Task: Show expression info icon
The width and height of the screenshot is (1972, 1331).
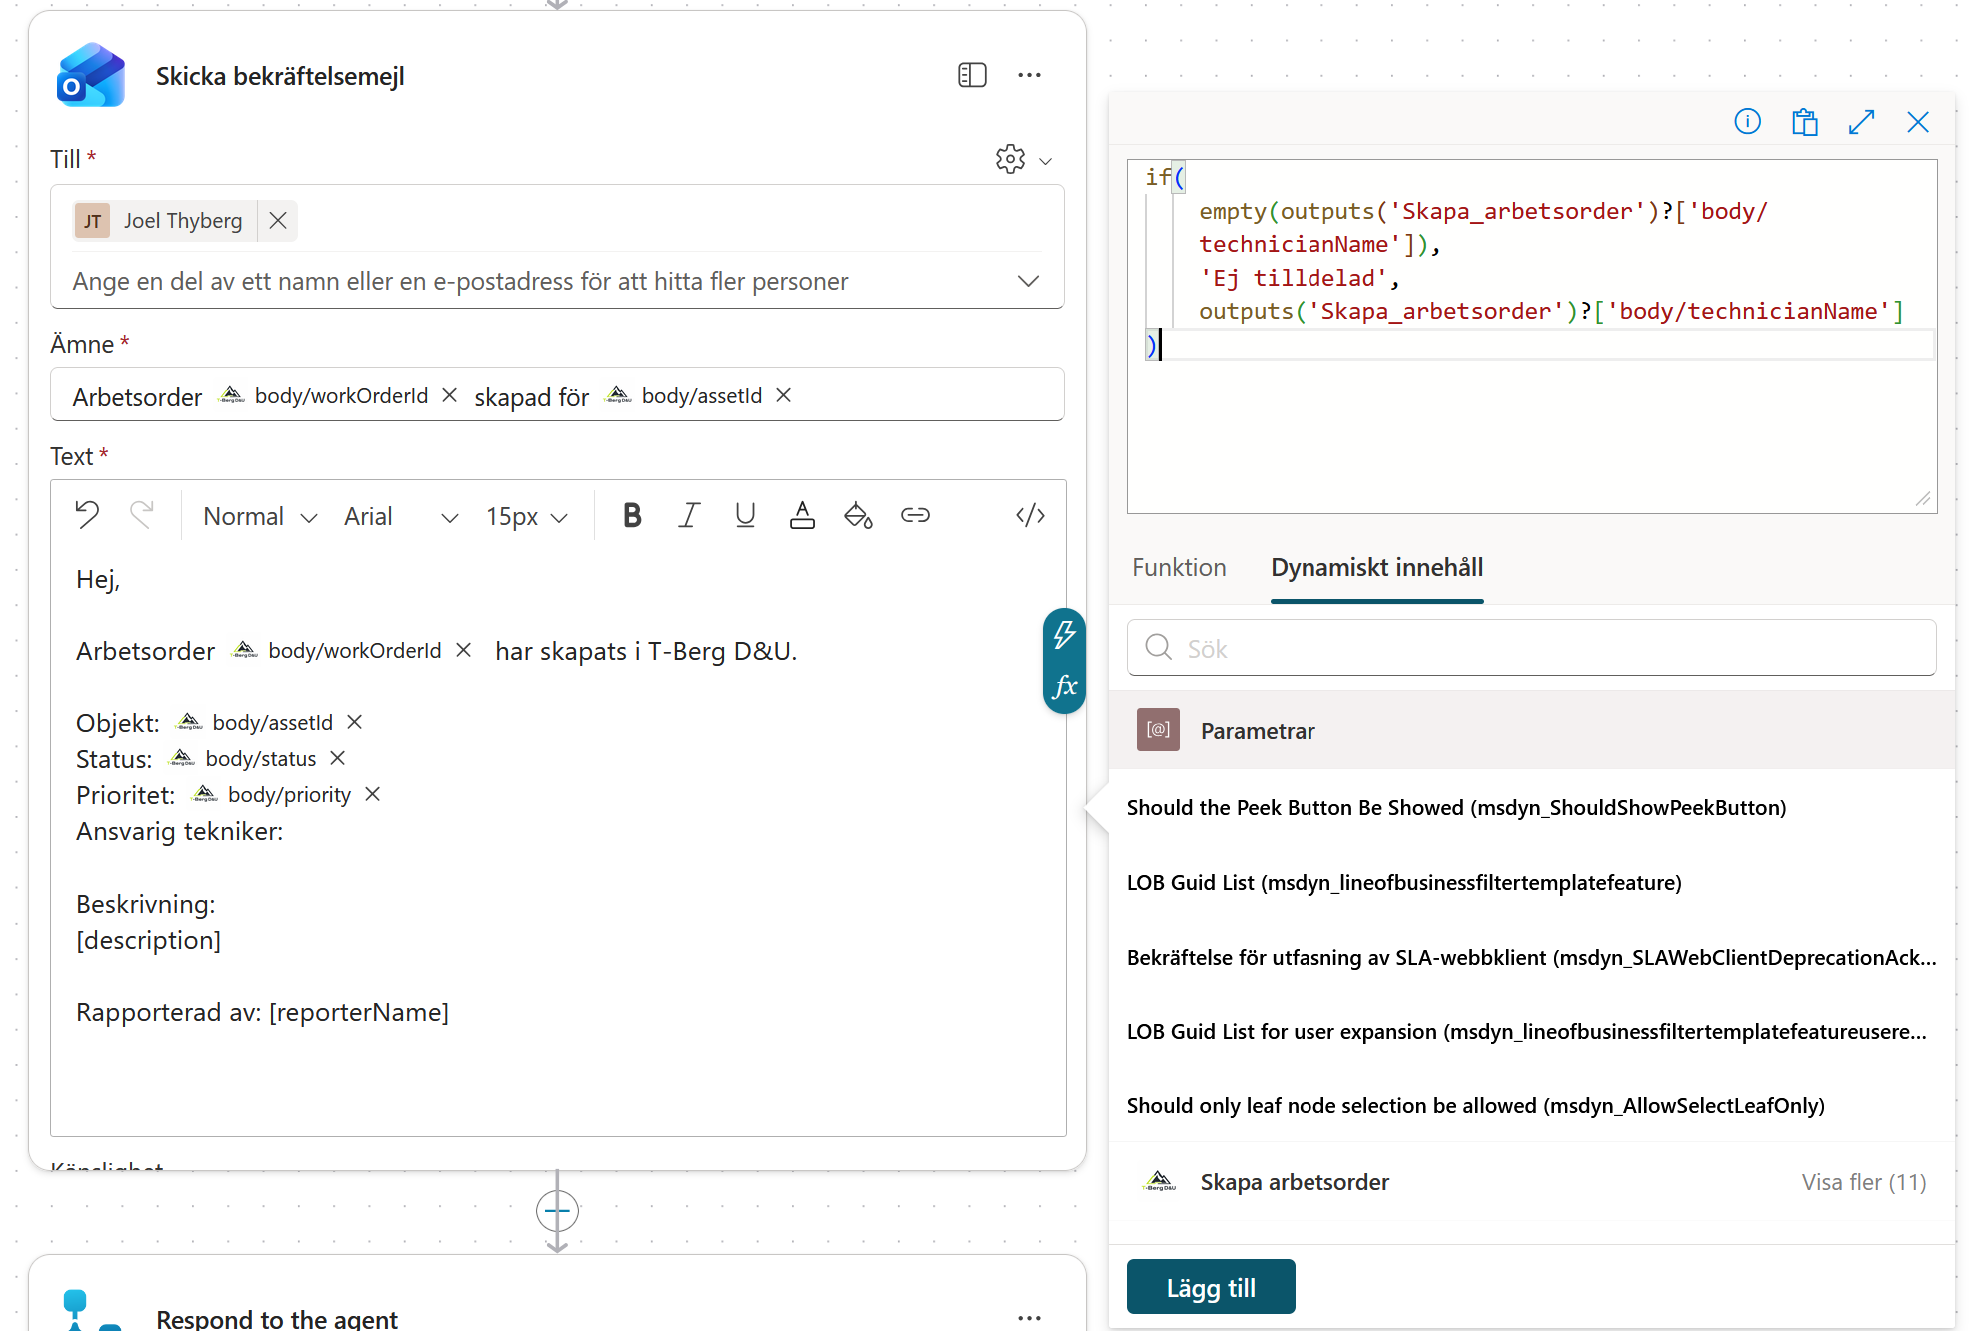Action: coord(1747,122)
